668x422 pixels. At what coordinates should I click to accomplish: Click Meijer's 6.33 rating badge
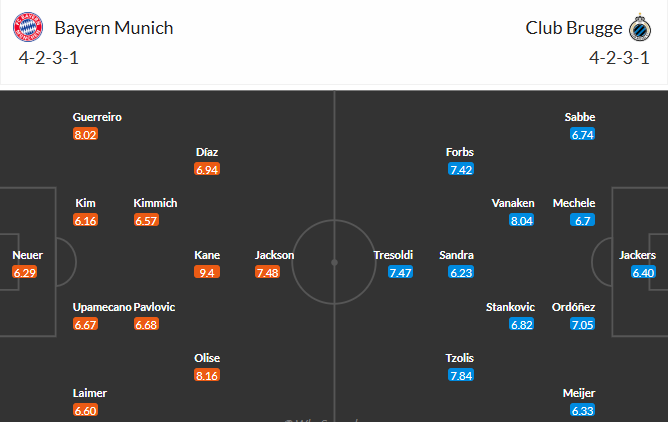pyautogui.click(x=582, y=410)
